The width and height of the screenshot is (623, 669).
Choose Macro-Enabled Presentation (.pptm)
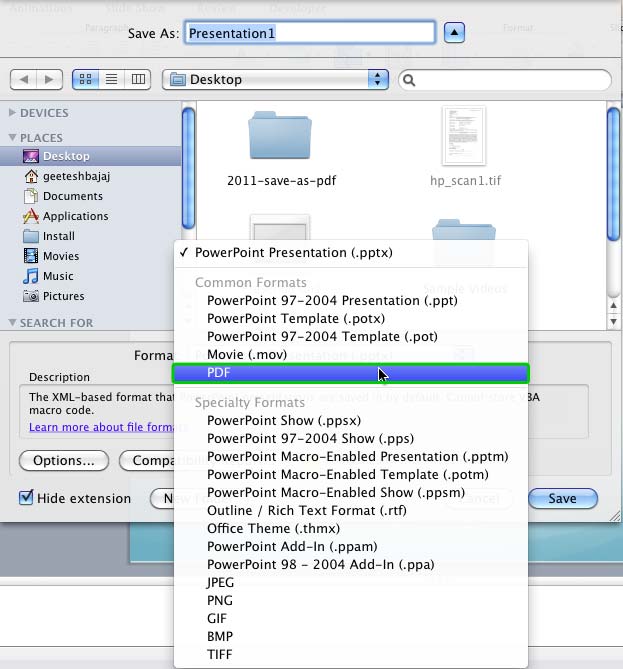coord(351,457)
